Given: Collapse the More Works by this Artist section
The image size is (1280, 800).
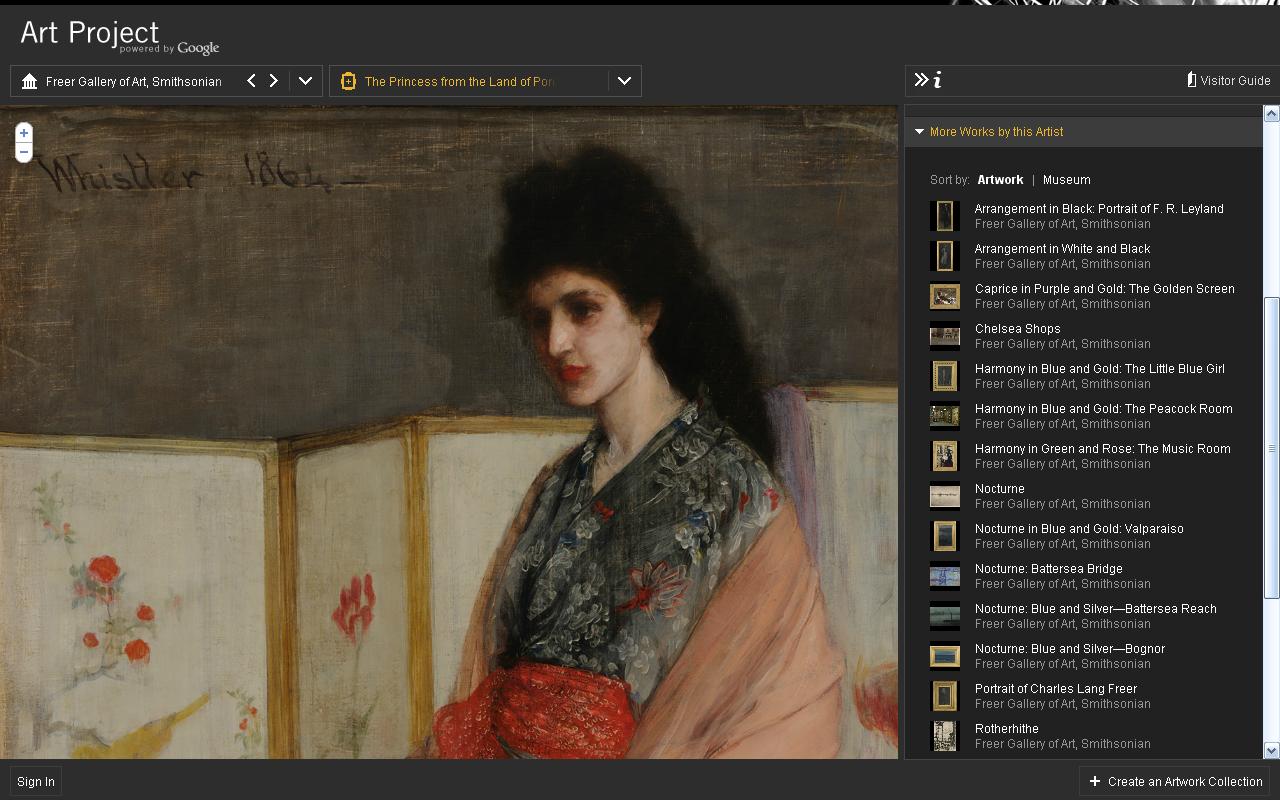Looking at the screenshot, I should click(x=919, y=132).
